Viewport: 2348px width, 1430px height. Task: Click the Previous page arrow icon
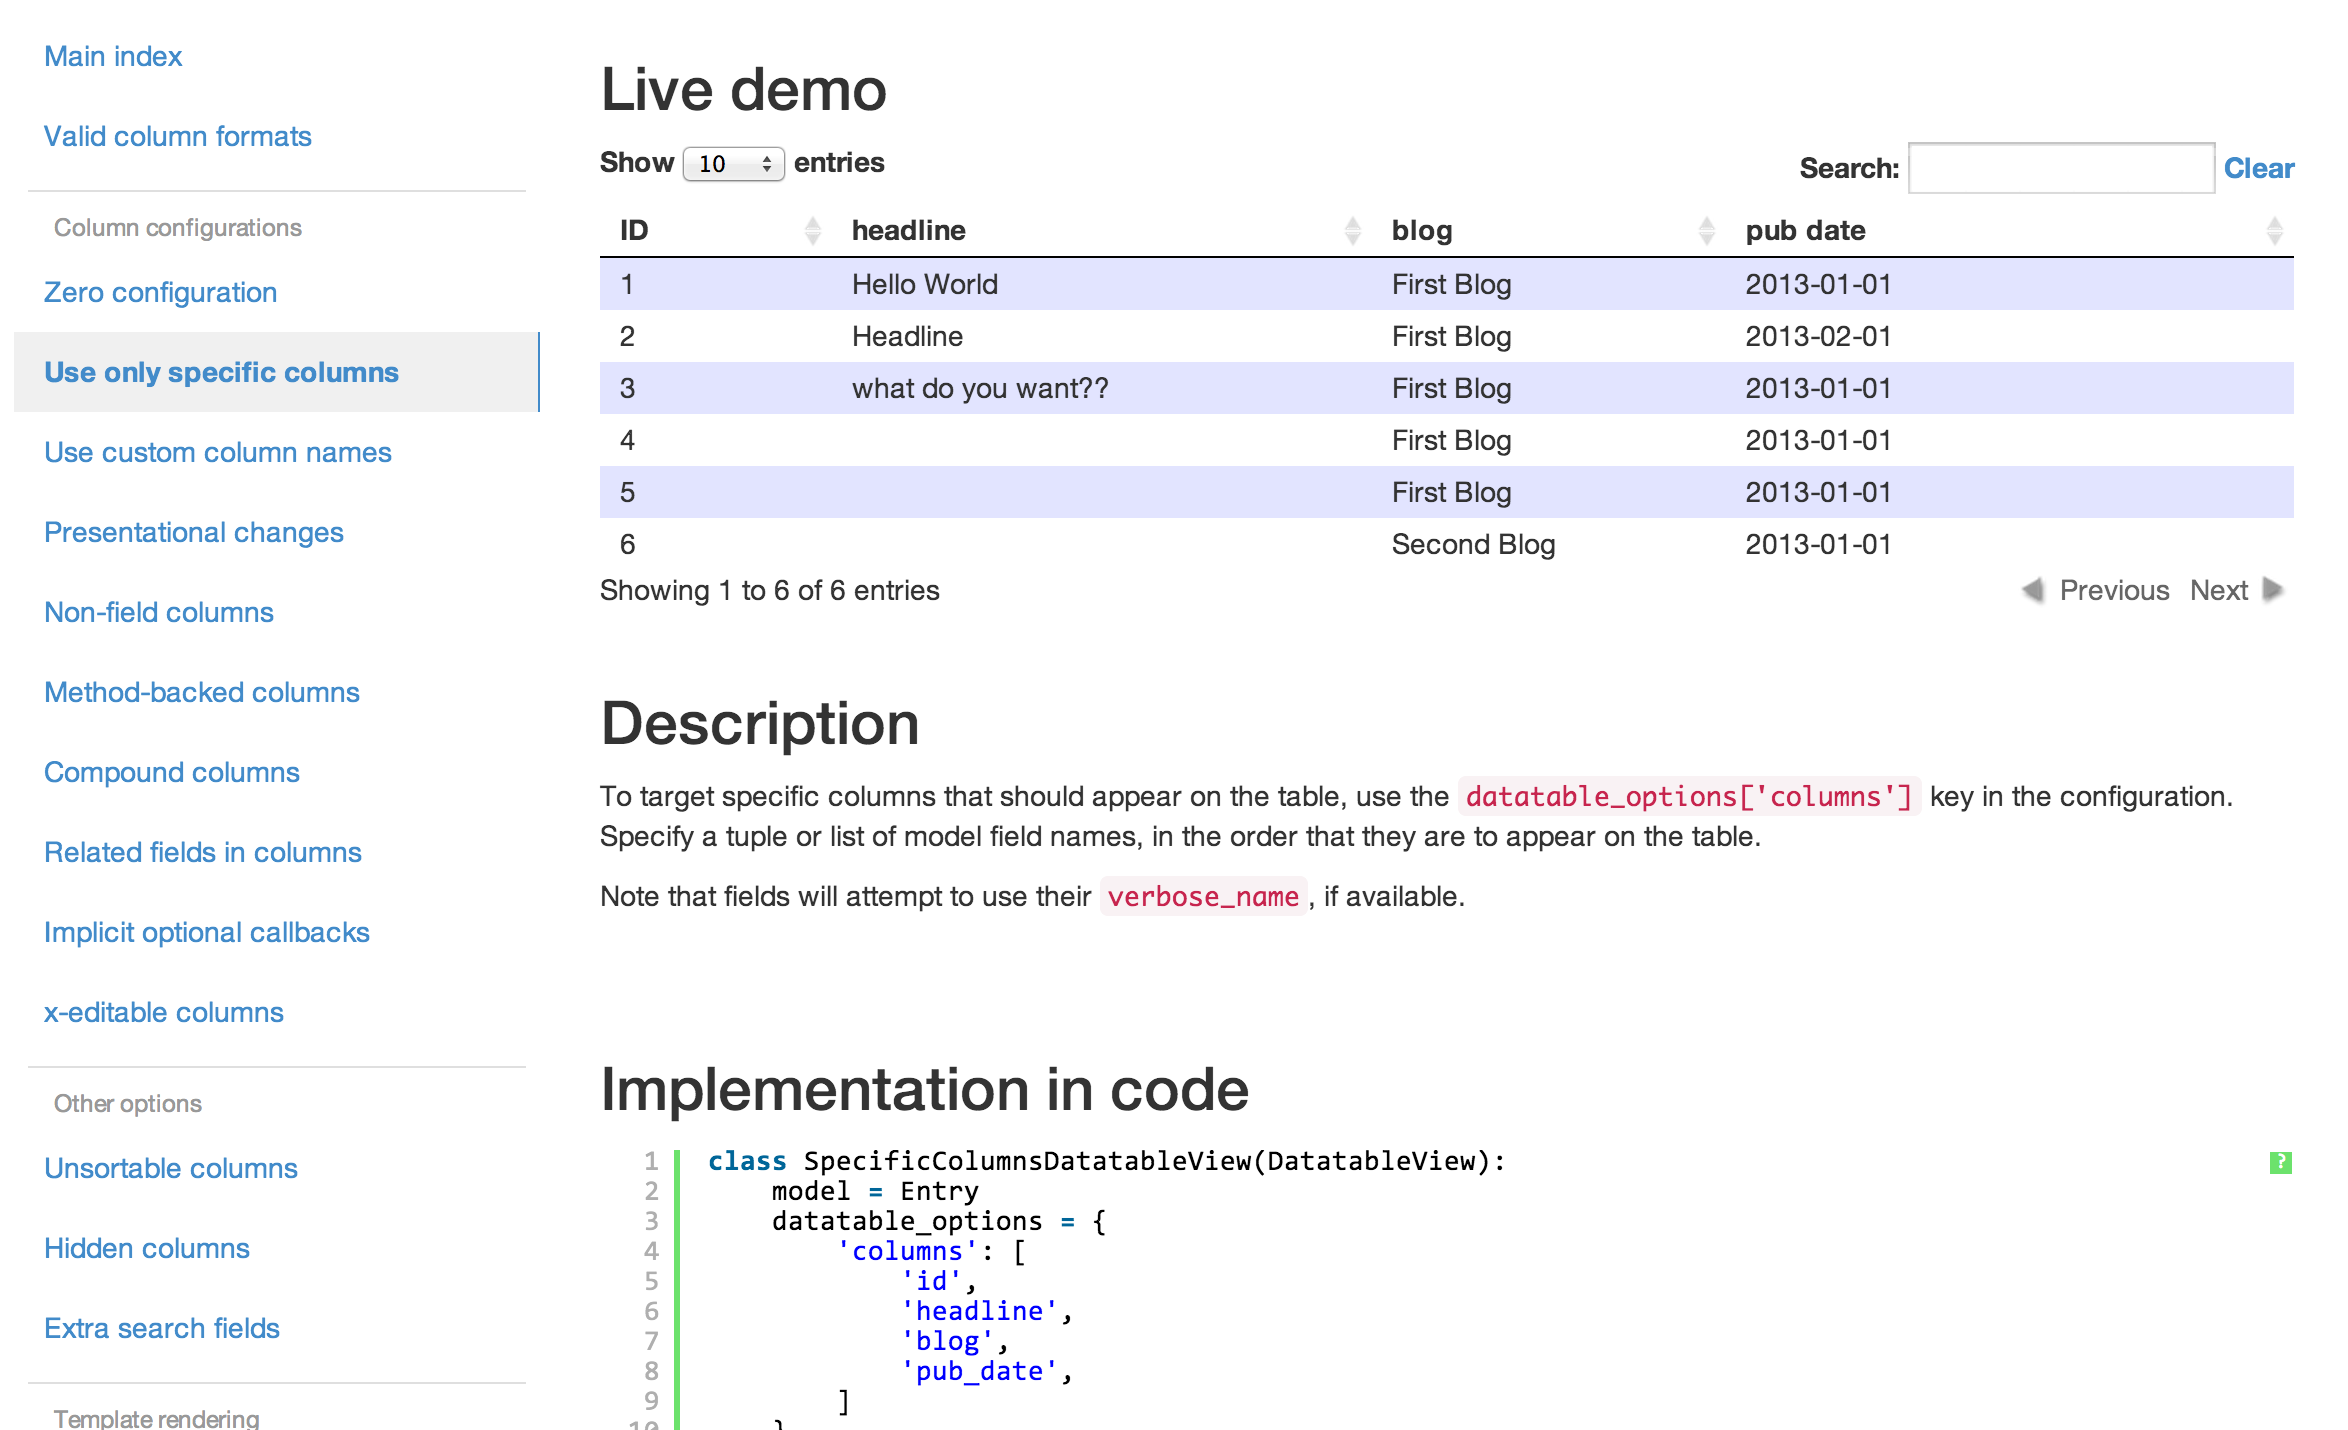(x=2033, y=590)
